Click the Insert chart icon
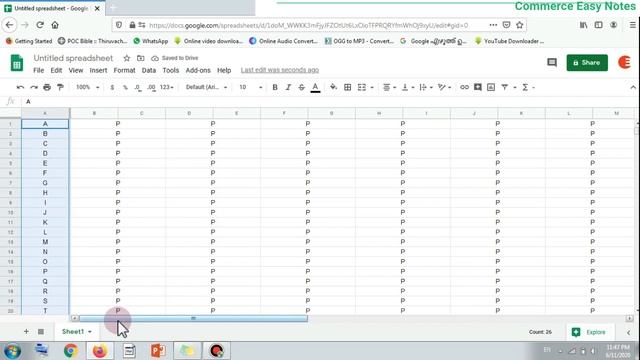Viewport: 640px width, 360px height. [491, 87]
